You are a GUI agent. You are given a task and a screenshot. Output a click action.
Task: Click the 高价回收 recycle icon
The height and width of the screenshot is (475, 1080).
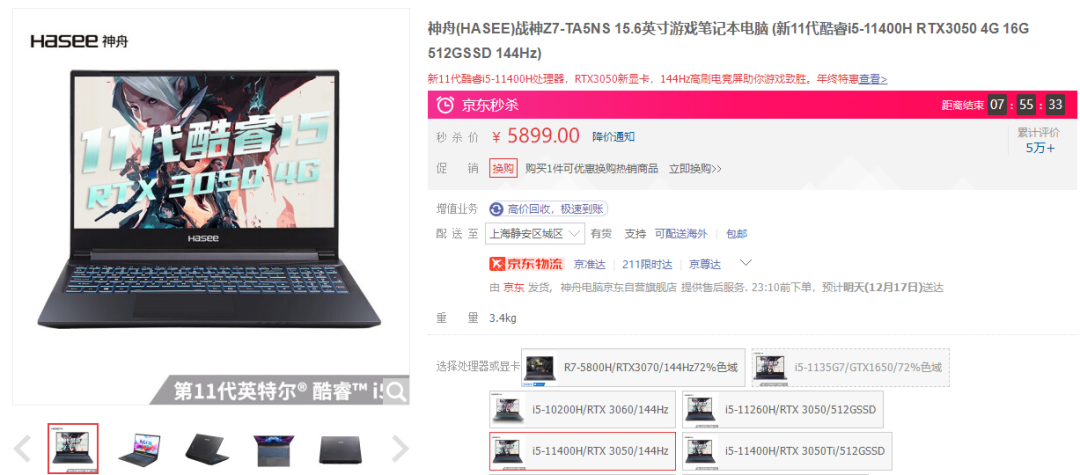[496, 209]
